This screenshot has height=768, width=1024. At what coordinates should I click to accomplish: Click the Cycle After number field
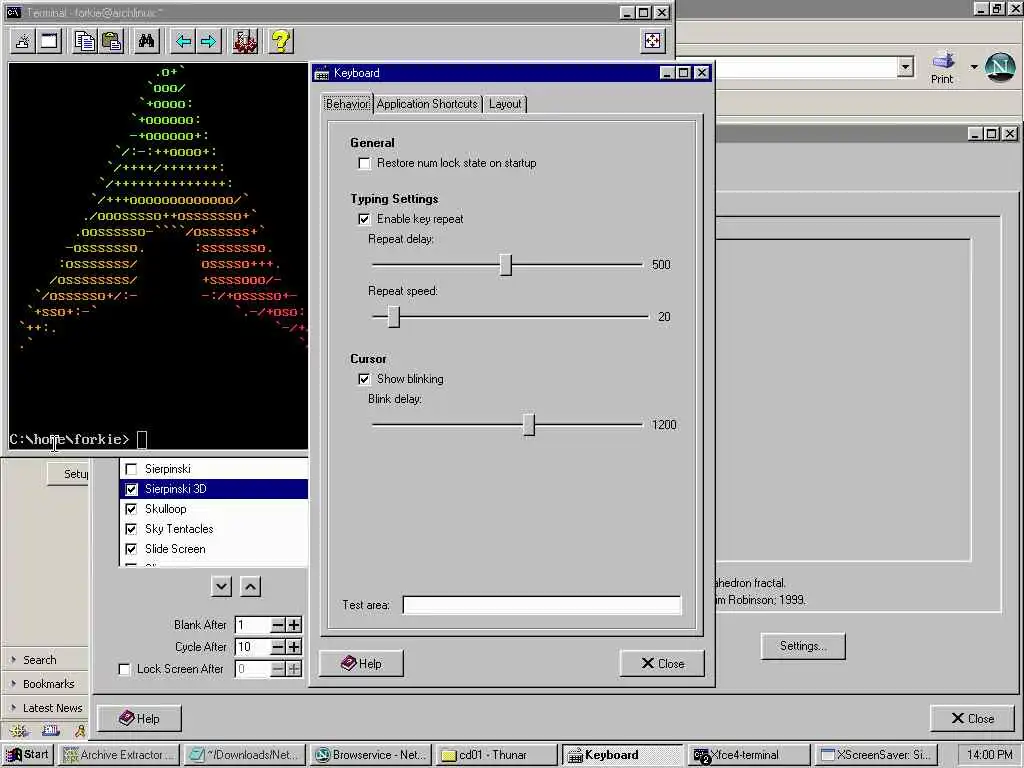pyautogui.click(x=253, y=647)
